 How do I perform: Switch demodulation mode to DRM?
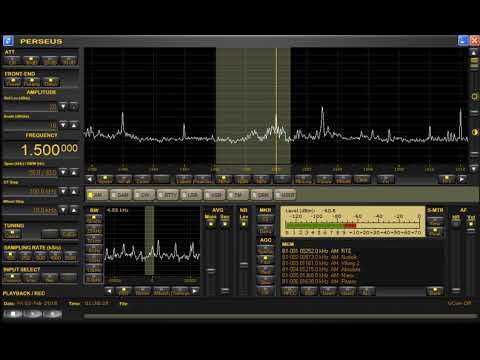tap(261, 195)
